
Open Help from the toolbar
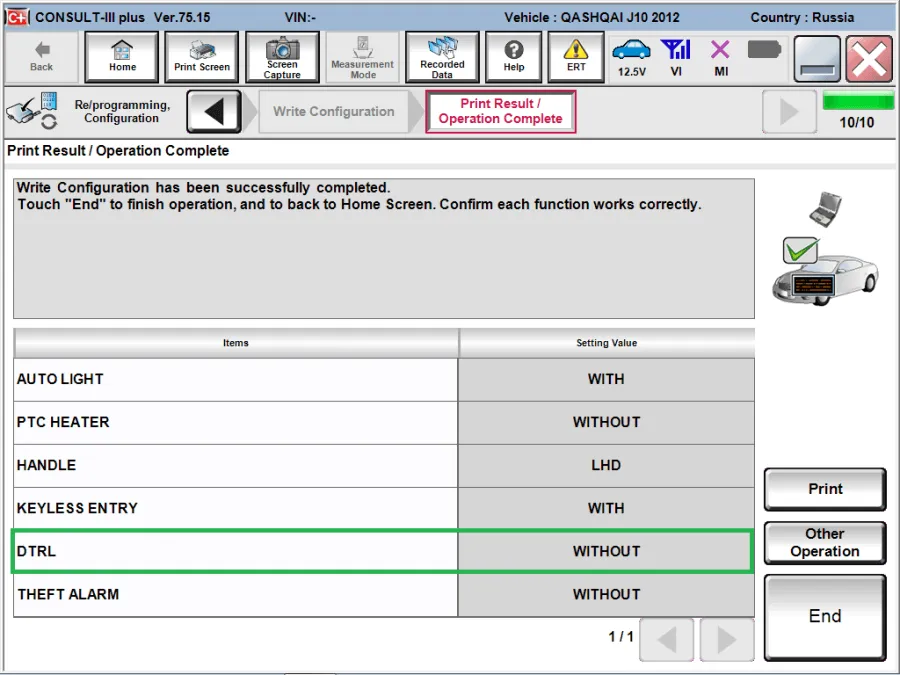[514, 57]
